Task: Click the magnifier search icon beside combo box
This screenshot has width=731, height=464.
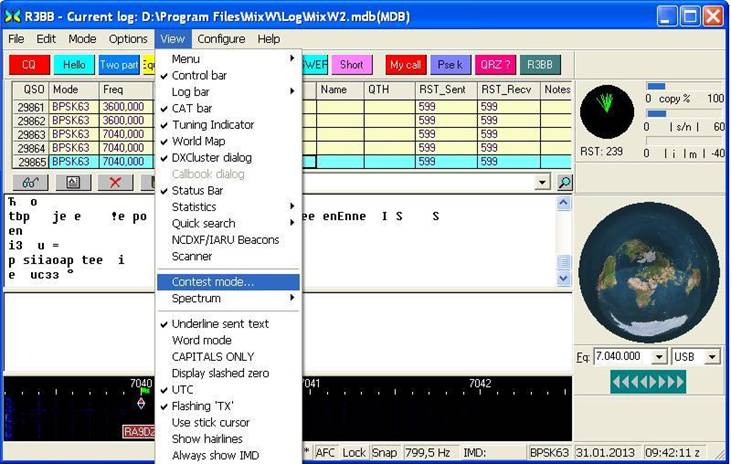Action: coord(565,182)
